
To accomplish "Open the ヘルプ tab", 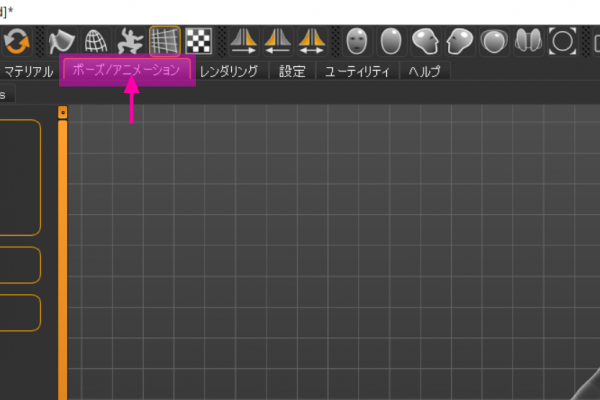I will pos(425,72).
